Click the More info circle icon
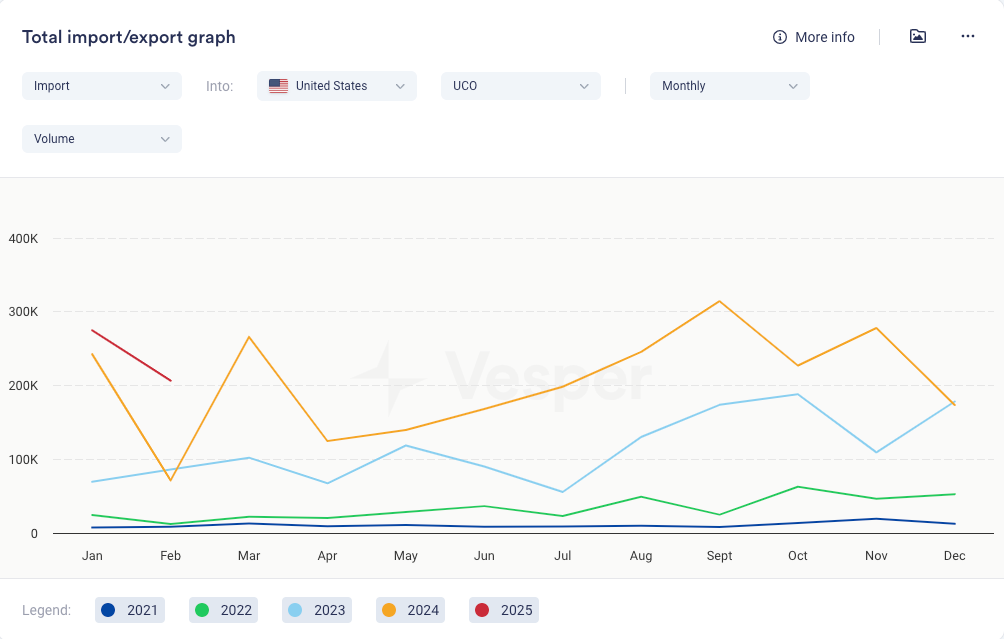This screenshot has width=1004, height=639. (x=780, y=37)
